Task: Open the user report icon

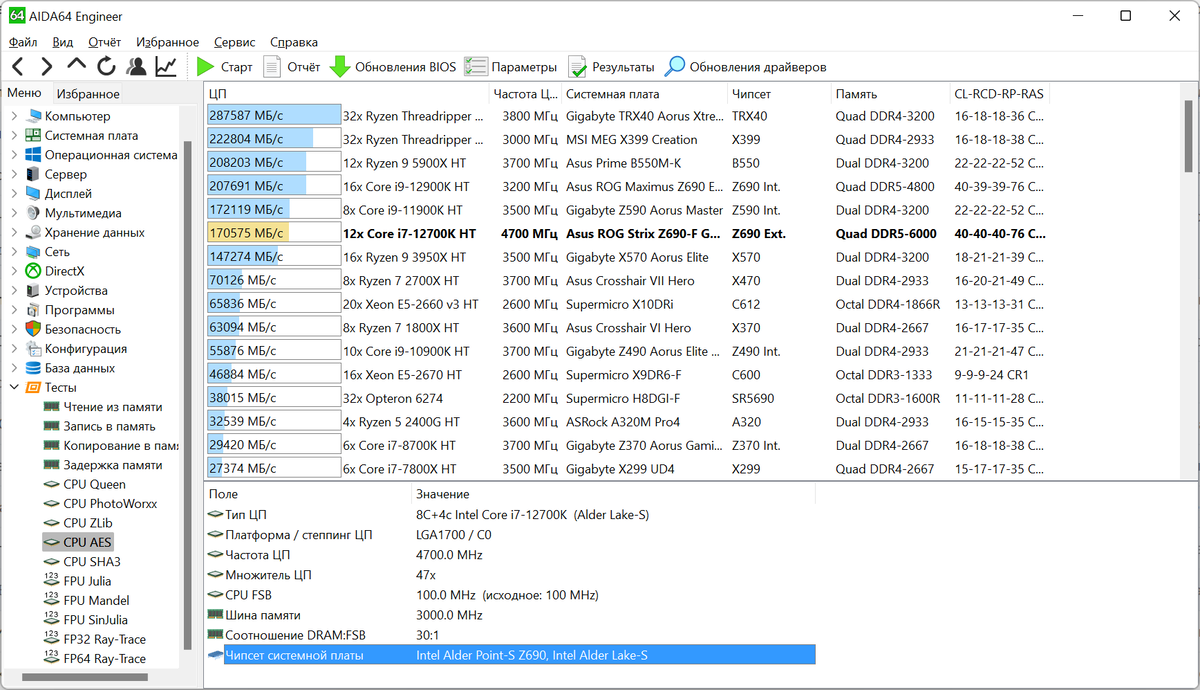Action: point(136,67)
